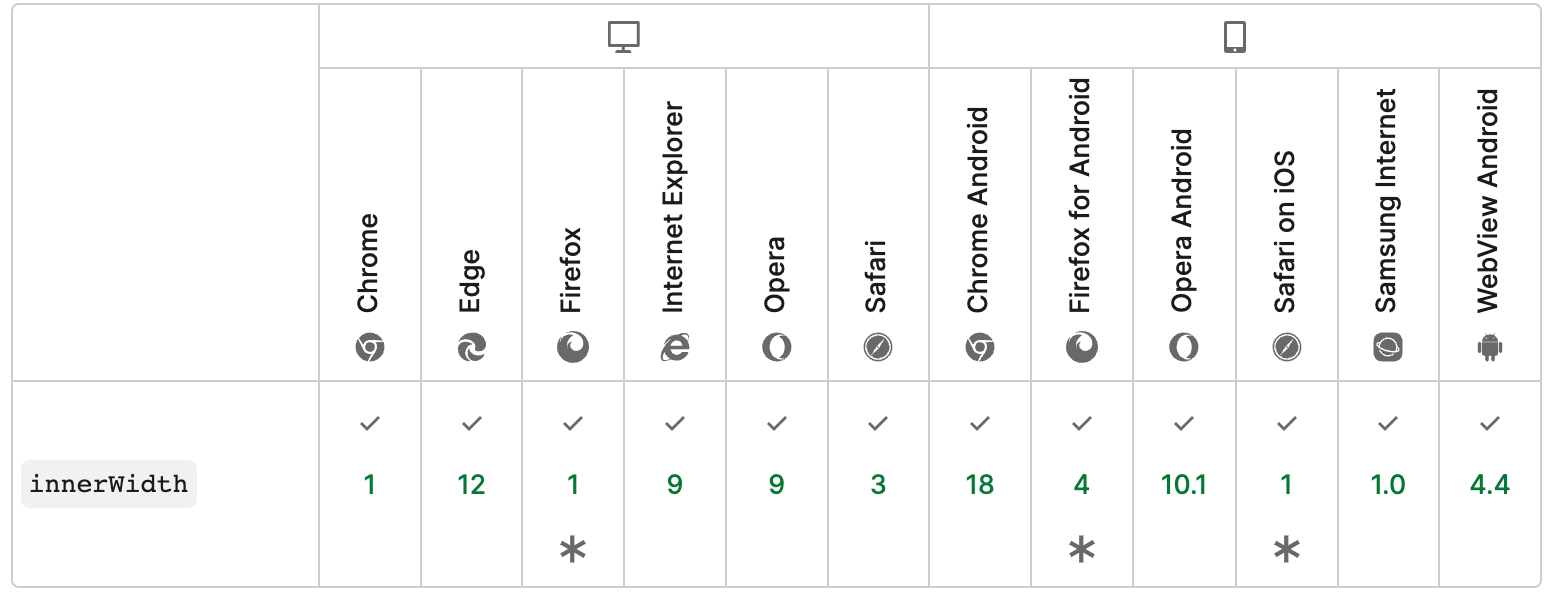Click the innerWidth feature label
The image size is (1546, 592).
[109, 484]
